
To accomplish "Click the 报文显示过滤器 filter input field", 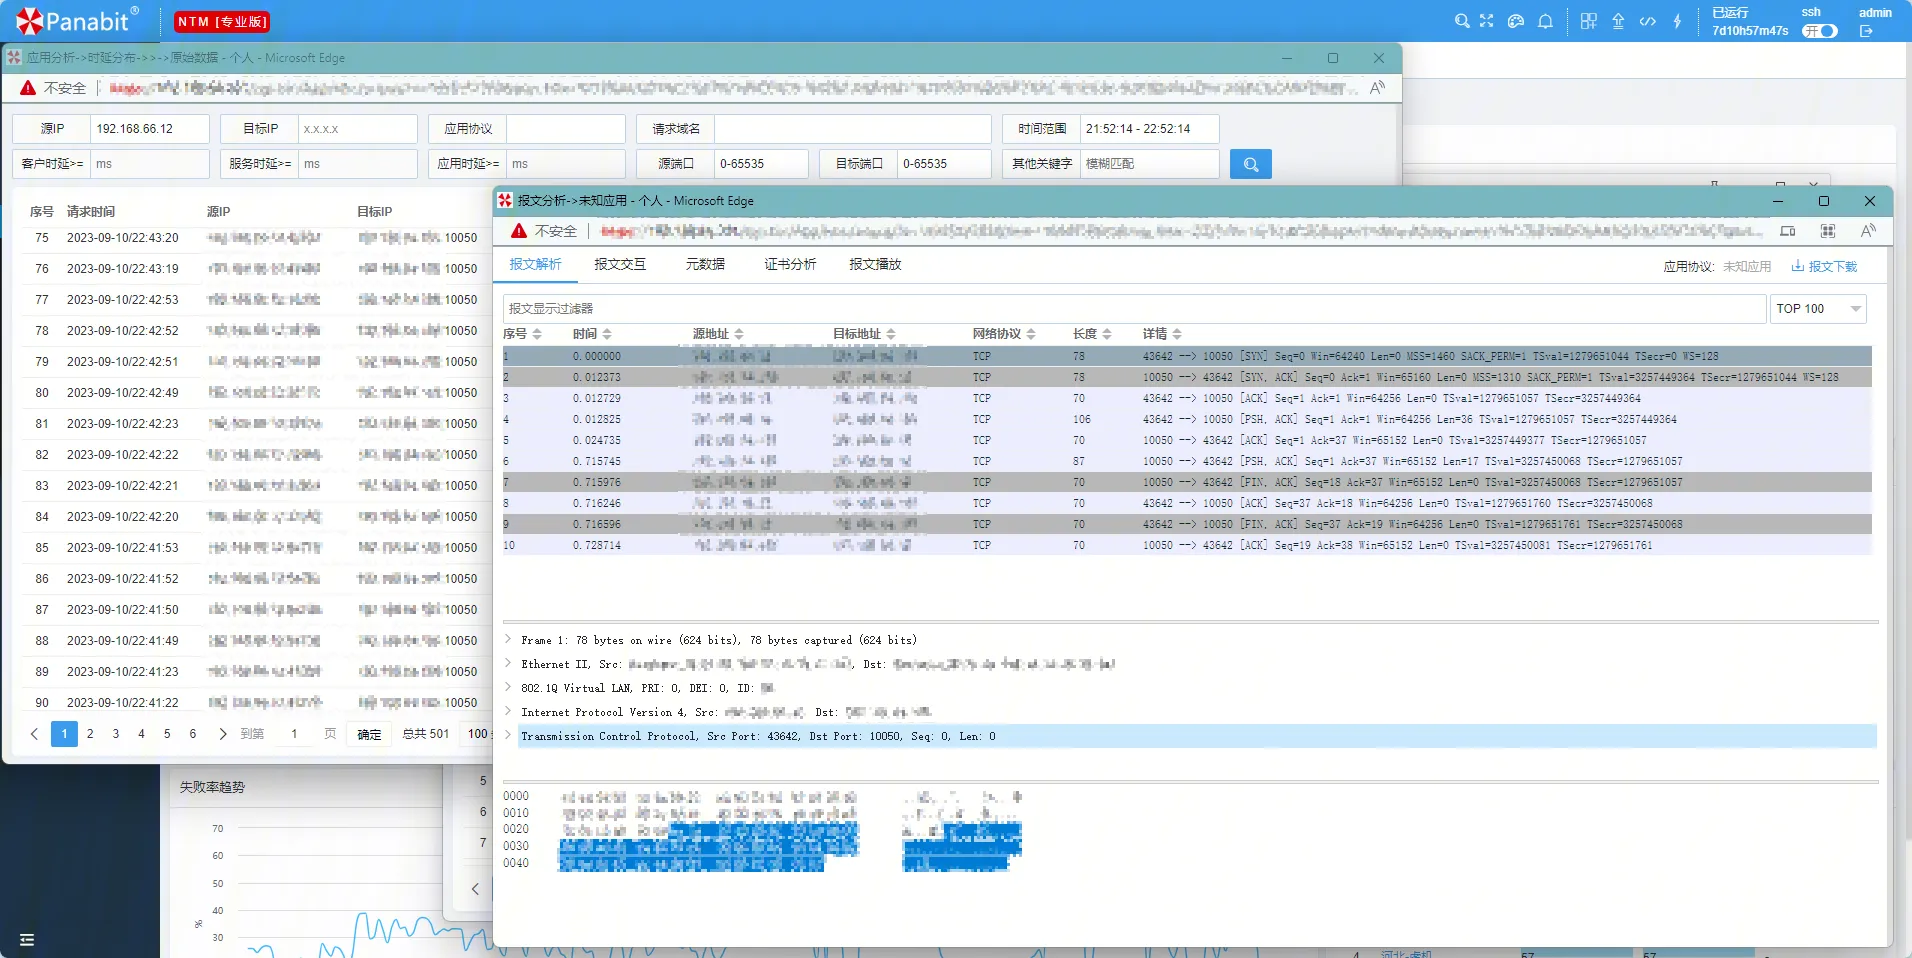I will click(x=1133, y=309).
